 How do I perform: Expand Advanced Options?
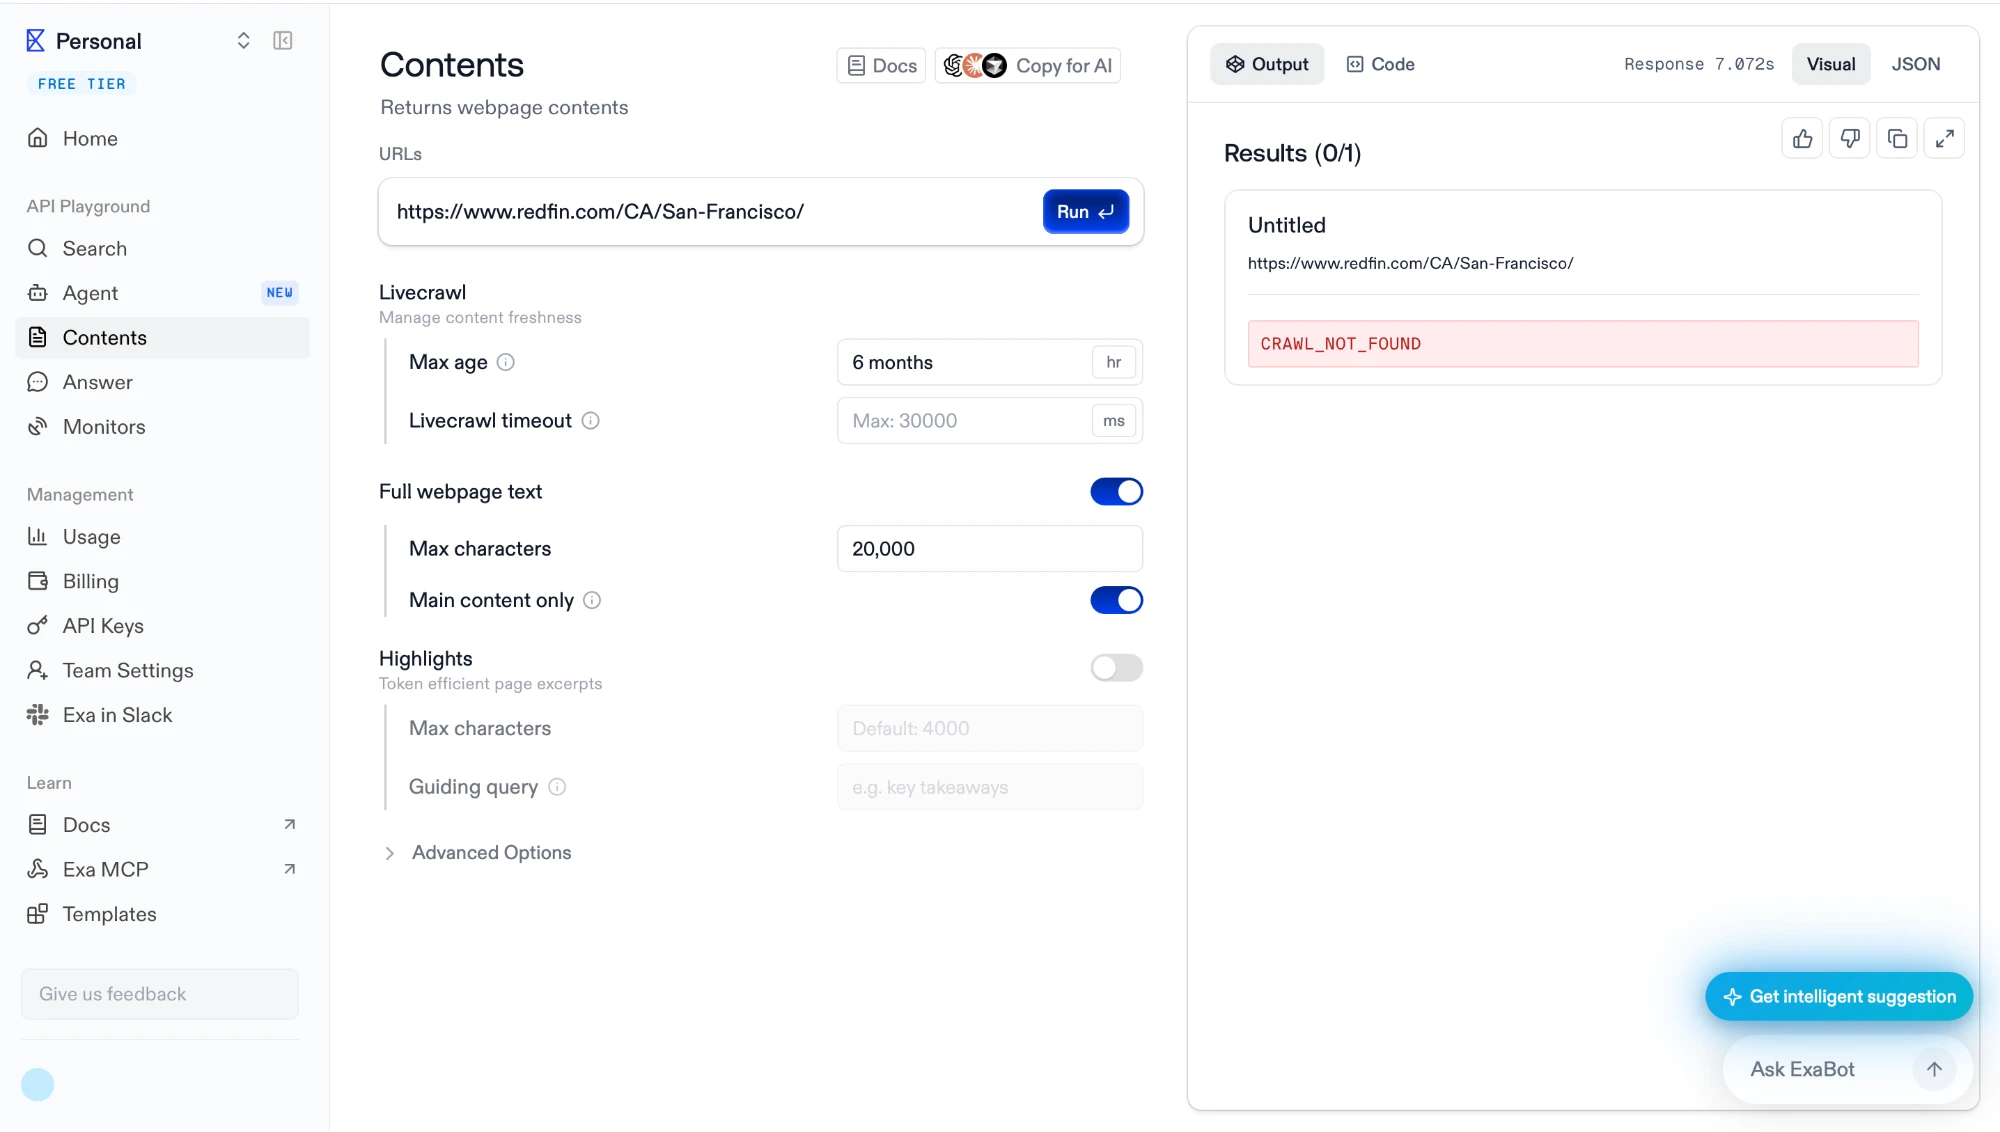tap(478, 853)
